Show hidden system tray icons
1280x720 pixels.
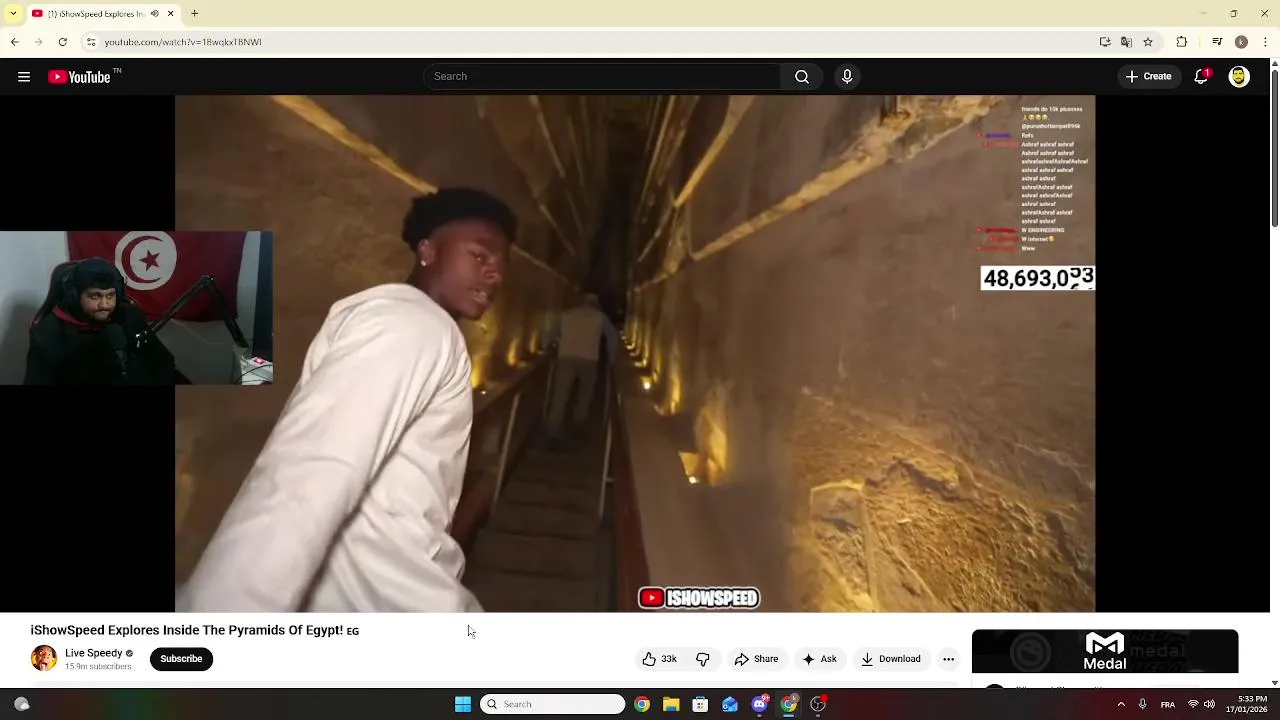click(1121, 704)
